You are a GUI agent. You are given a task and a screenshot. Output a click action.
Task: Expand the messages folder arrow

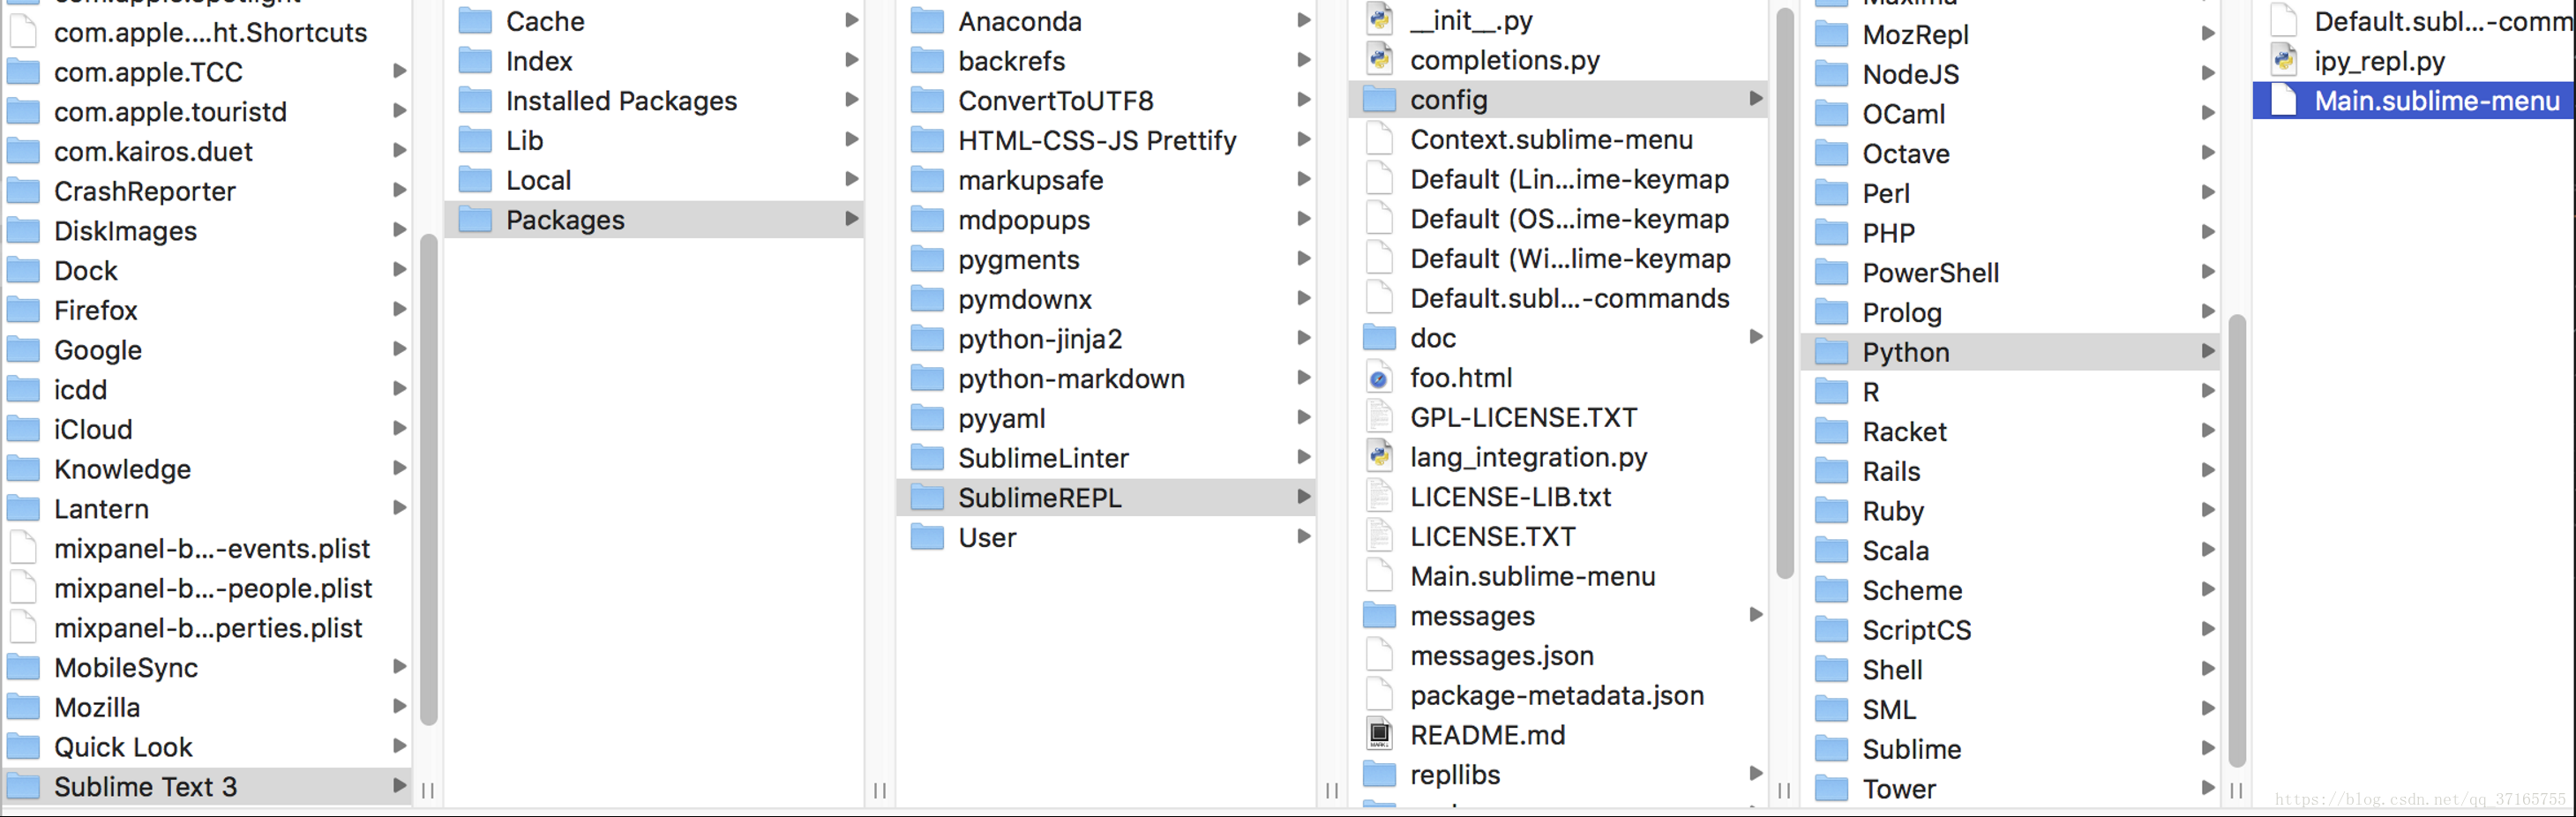[1756, 615]
